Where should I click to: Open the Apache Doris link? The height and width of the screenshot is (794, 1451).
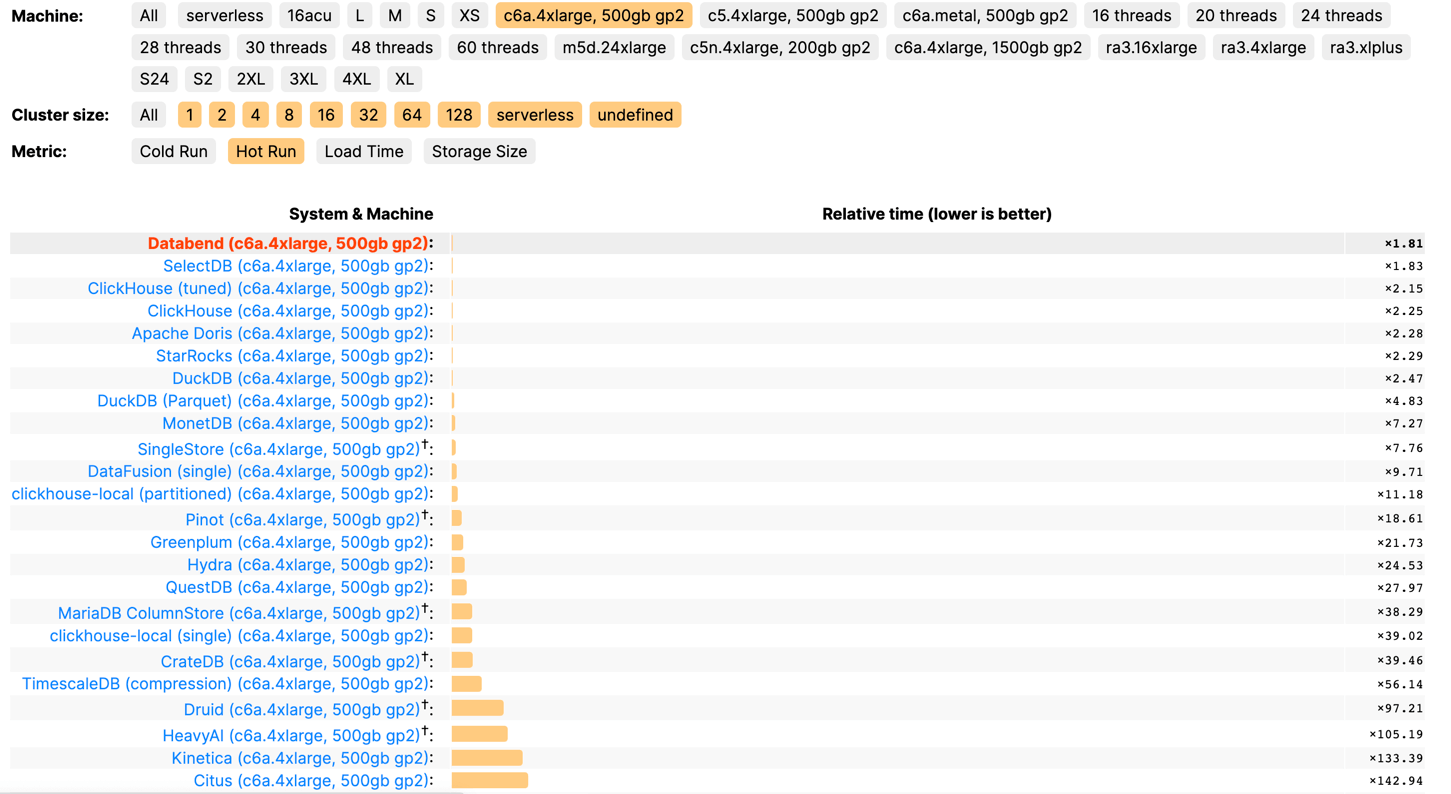click(280, 333)
